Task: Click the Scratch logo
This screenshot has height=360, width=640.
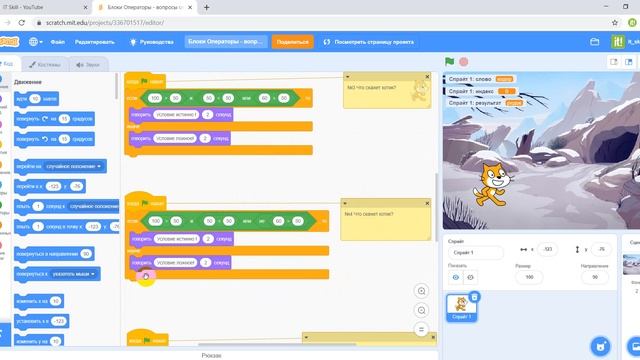Action: (x=9, y=42)
